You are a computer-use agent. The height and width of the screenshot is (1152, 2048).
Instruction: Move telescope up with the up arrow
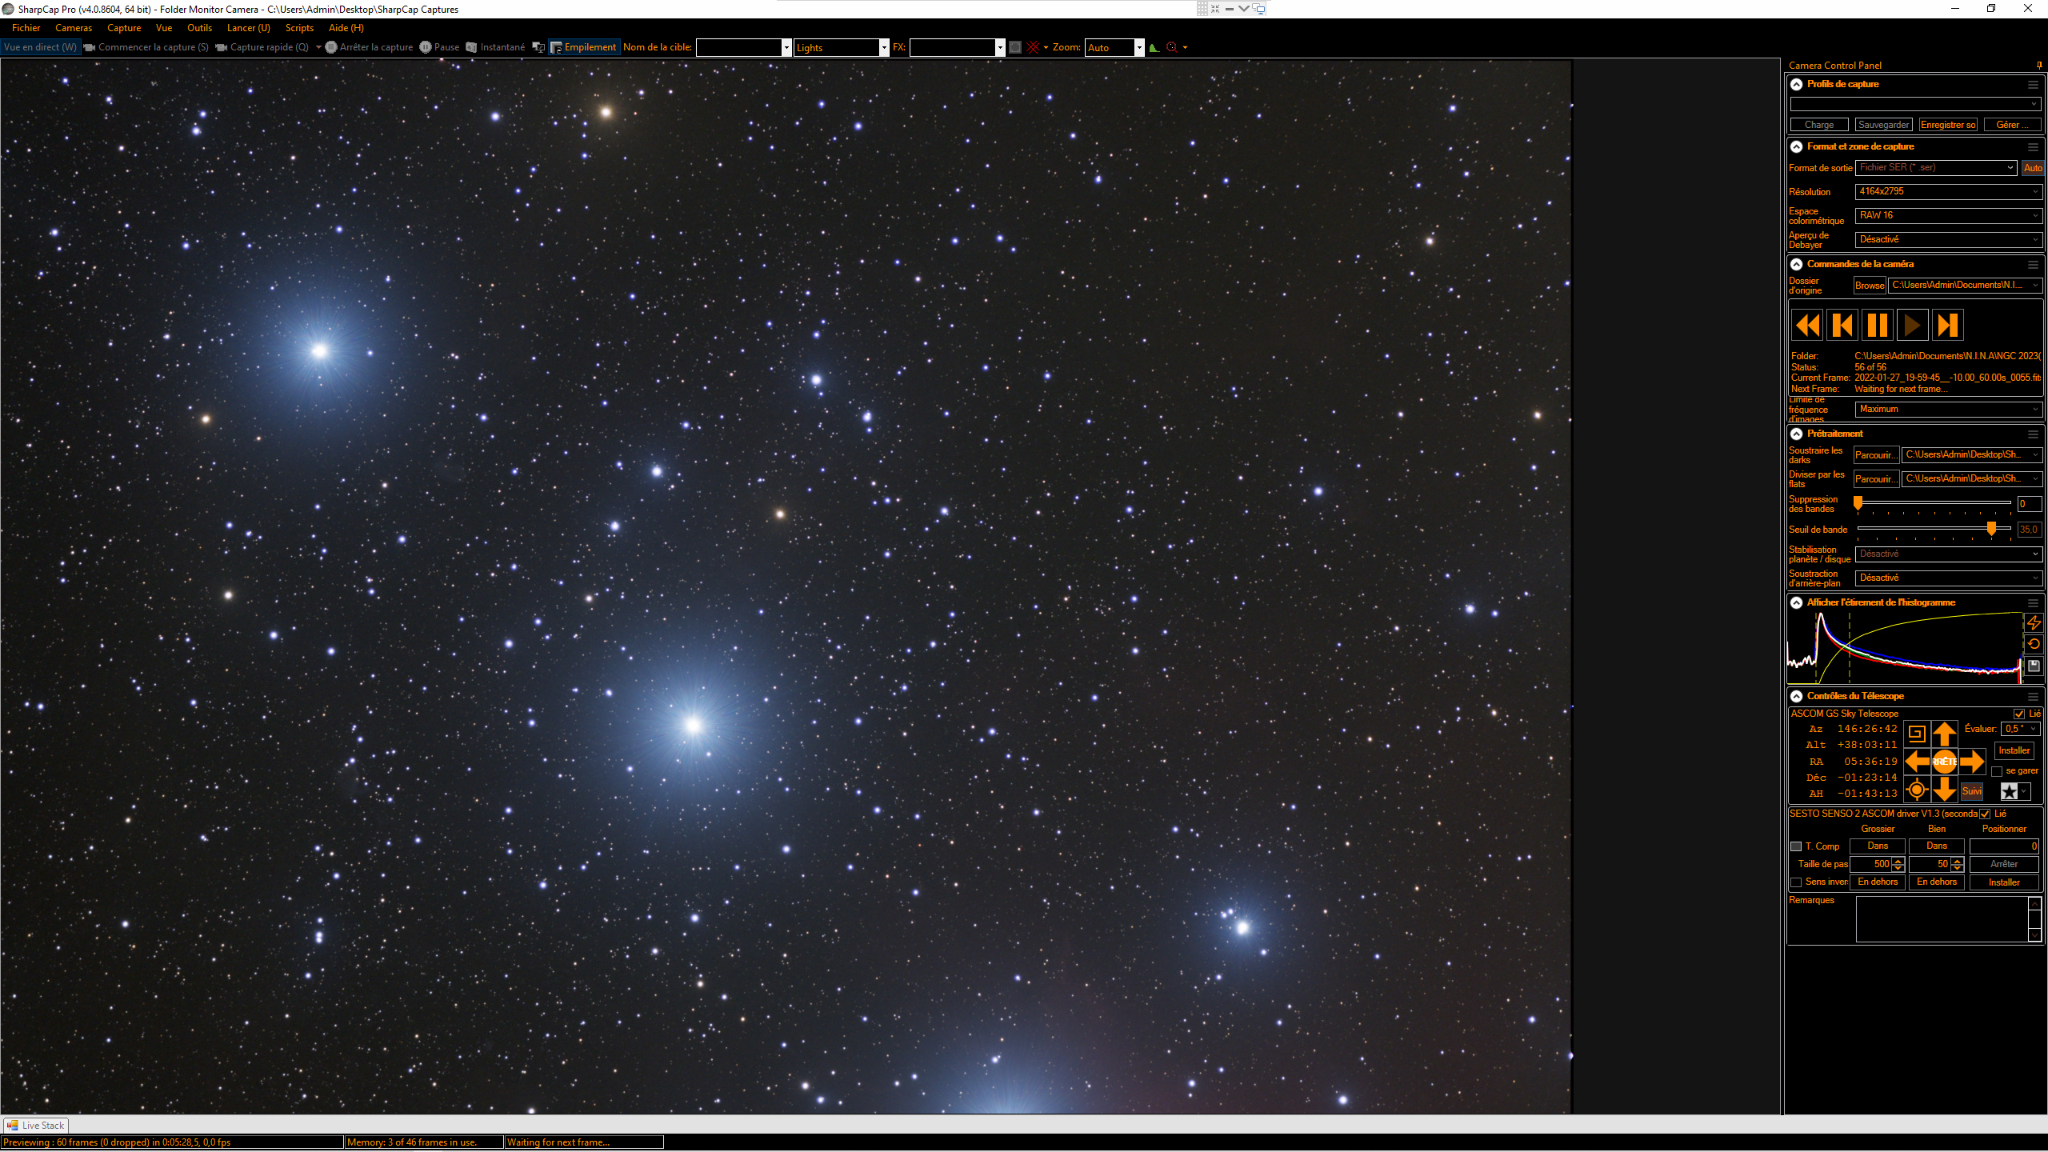tap(1944, 734)
